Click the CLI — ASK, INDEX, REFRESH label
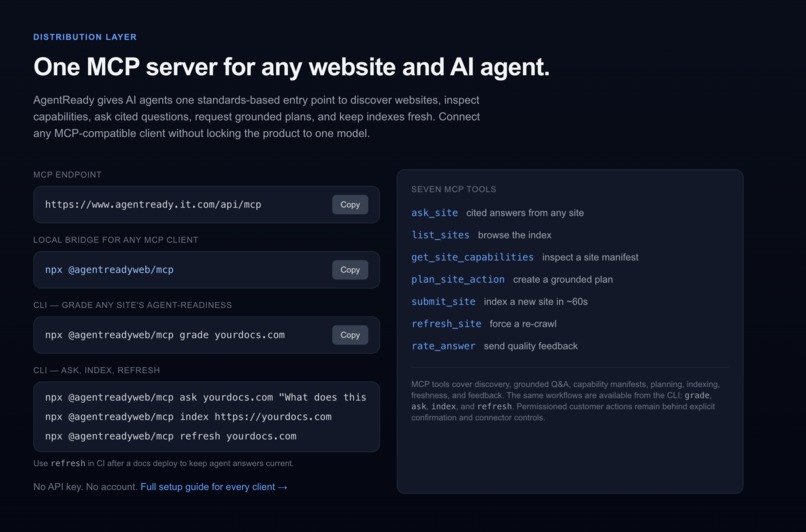Viewport: 806px width, 532px height. pyautogui.click(x=97, y=371)
